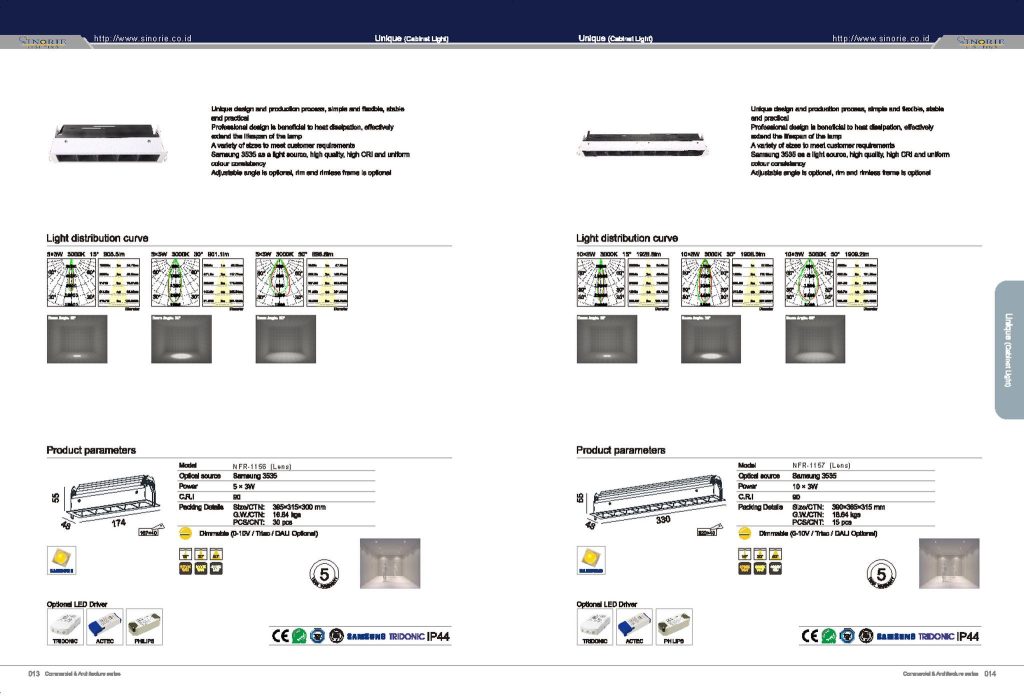Click the yellow Dimmable icon on right page
Screen dimensions: 1024x700
pos(744,533)
